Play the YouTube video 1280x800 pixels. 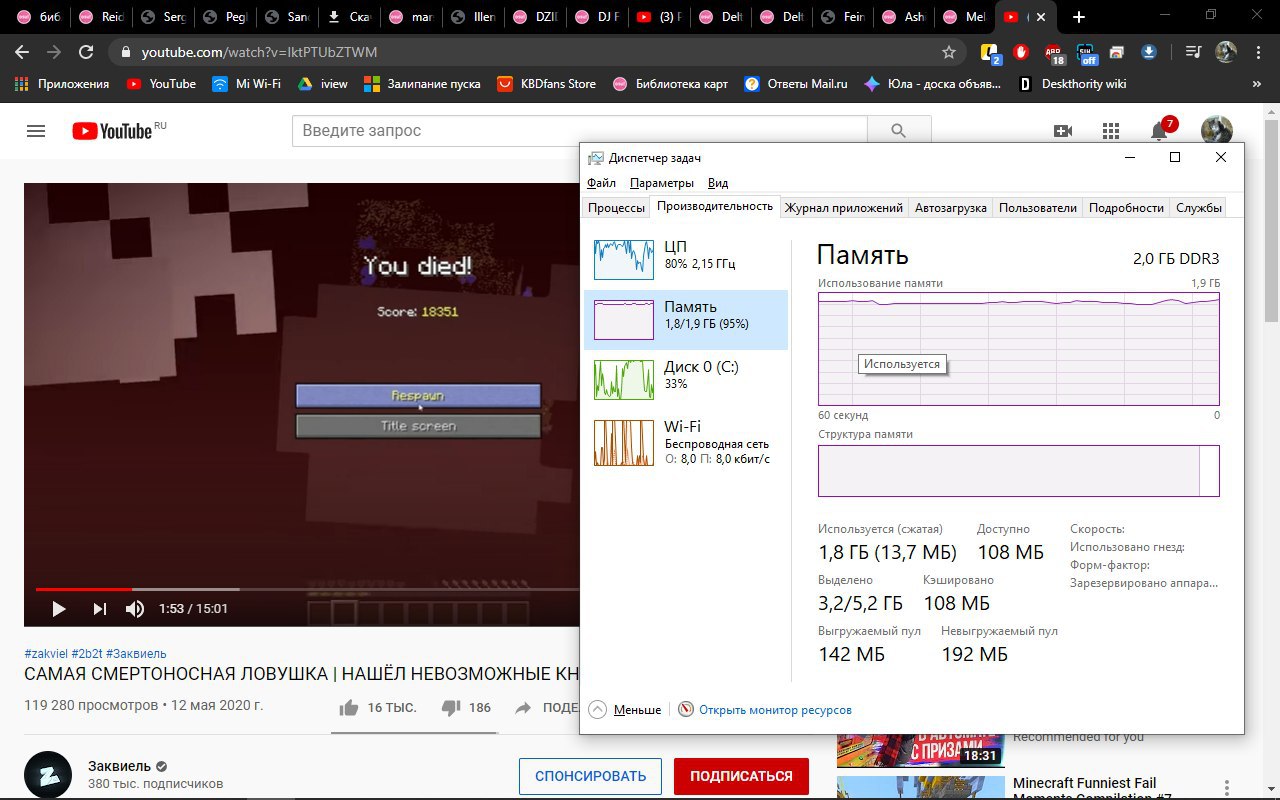[58, 608]
